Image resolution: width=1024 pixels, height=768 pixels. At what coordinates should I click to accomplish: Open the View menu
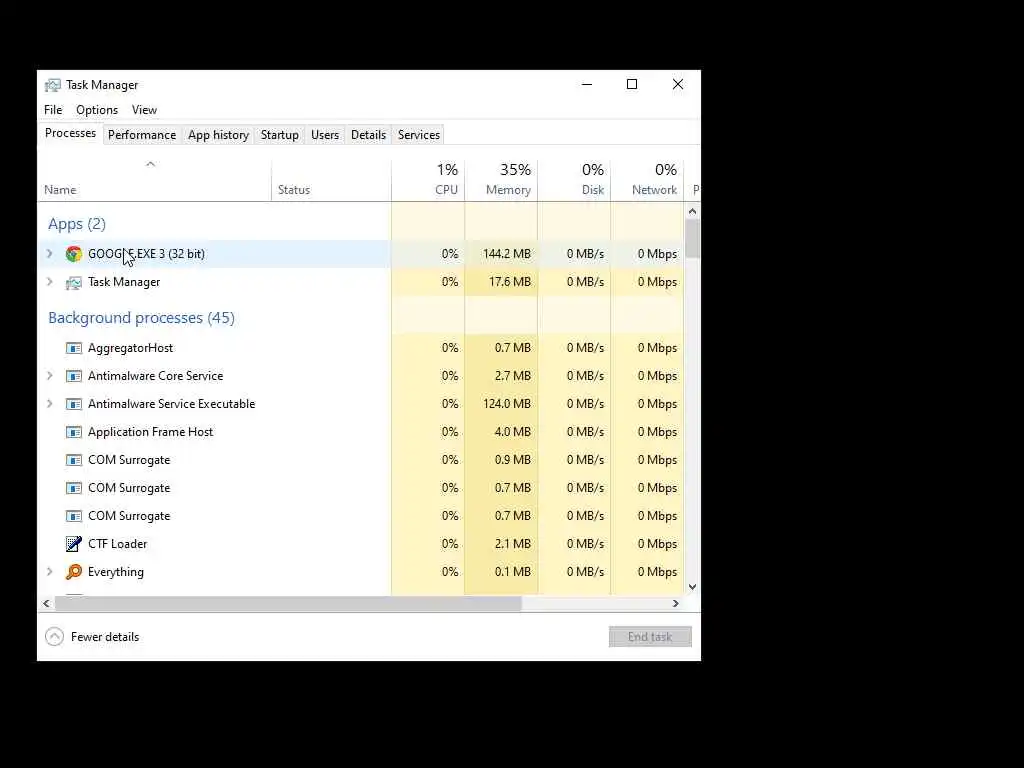click(144, 110)
